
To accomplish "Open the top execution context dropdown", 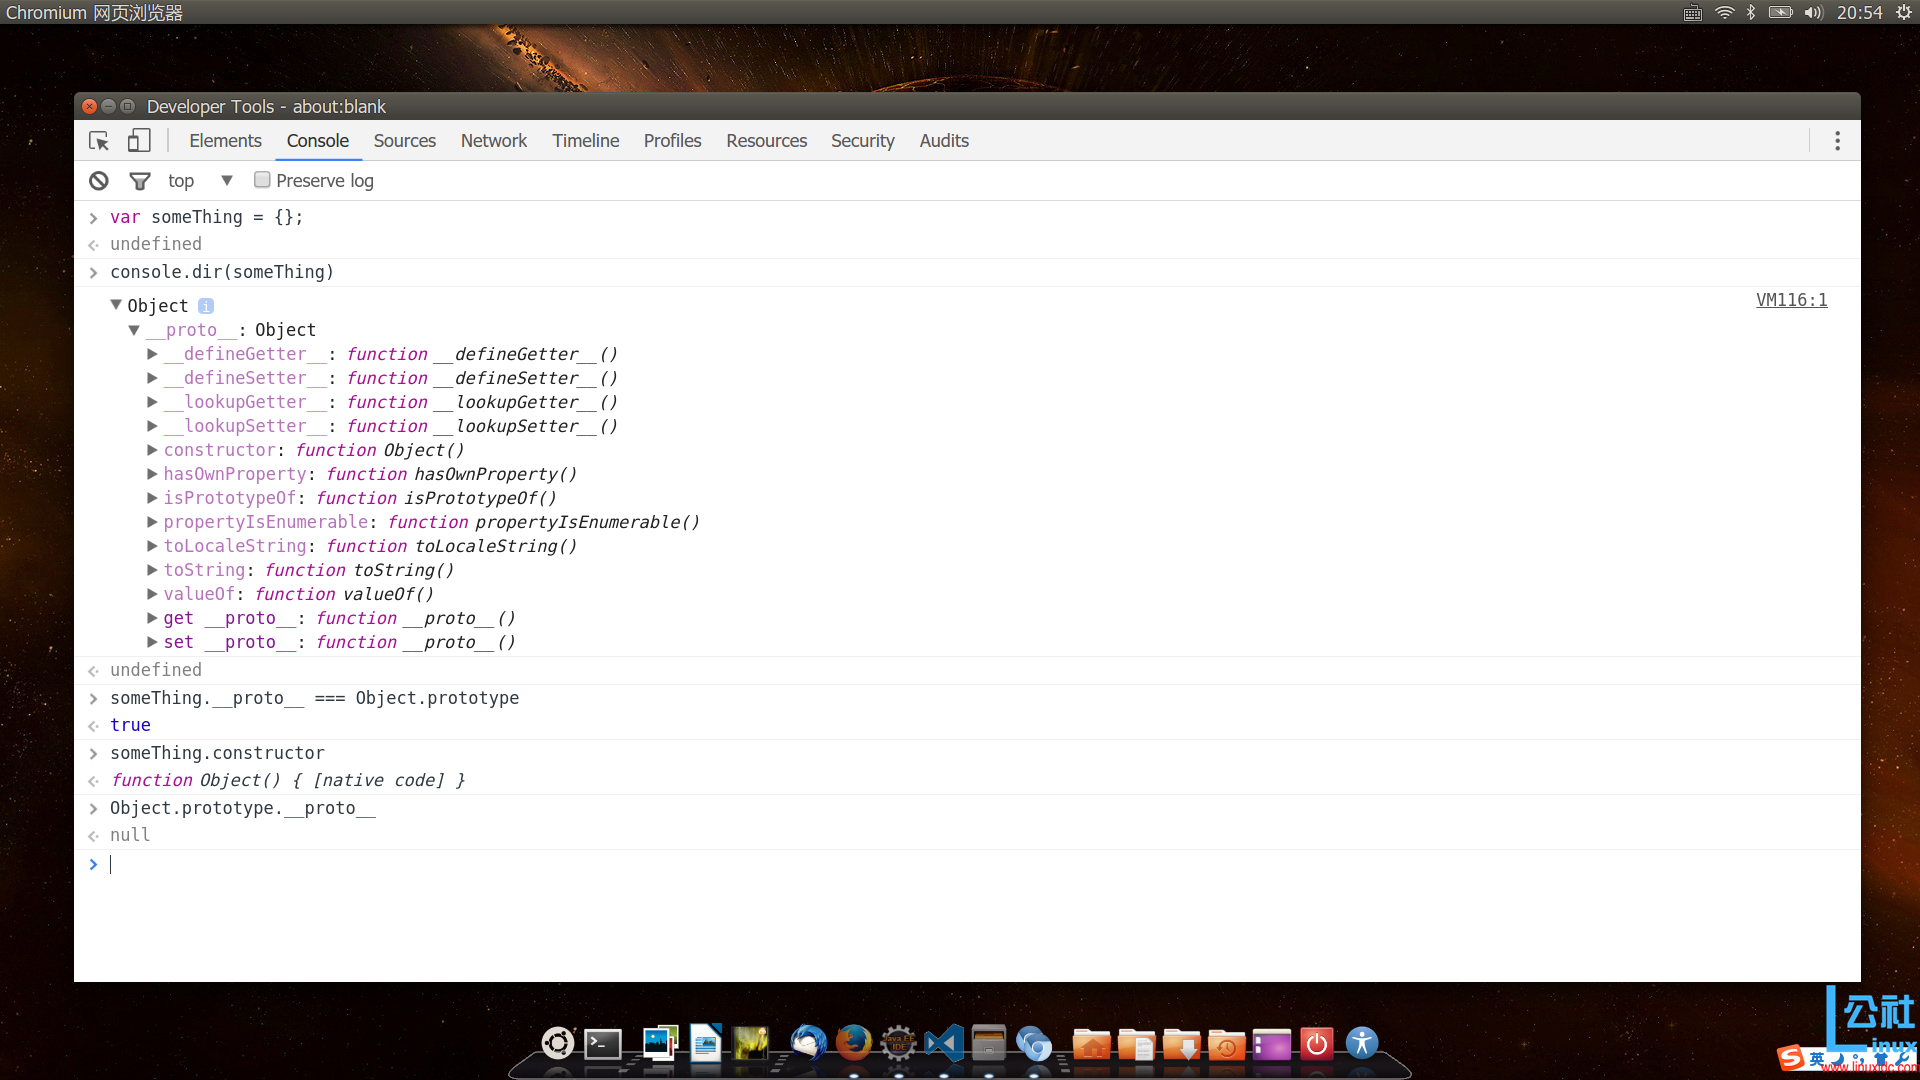I will (x=200, y=181).
